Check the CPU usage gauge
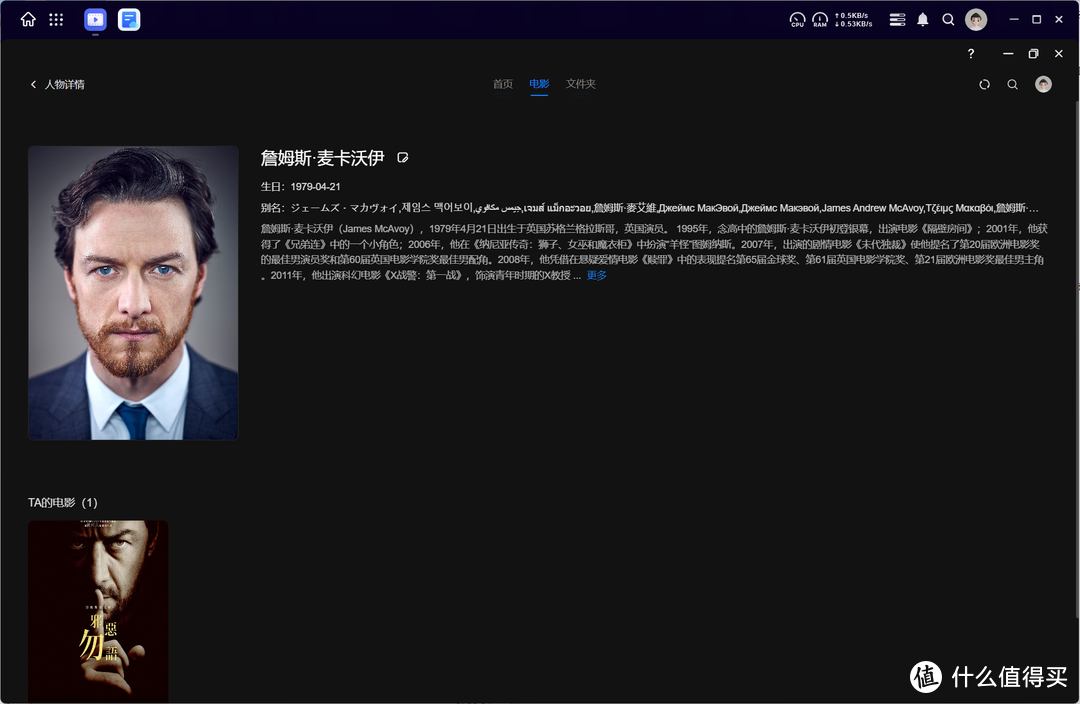Viewport: 1080px width, 704px height. 797,19
